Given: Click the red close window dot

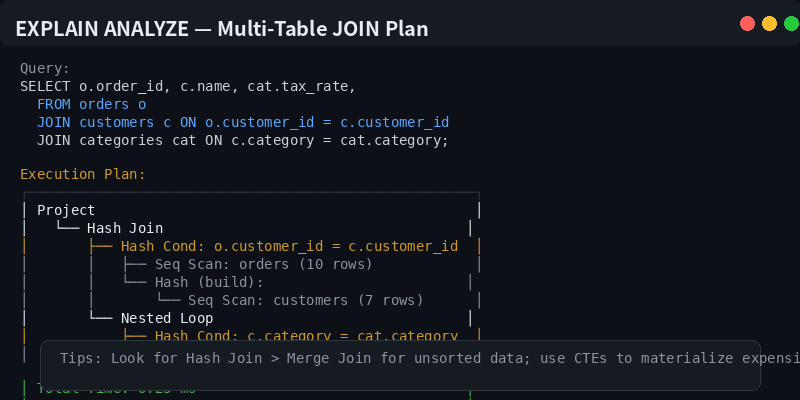Looking at the screenshot, I should tap(747, 23).
